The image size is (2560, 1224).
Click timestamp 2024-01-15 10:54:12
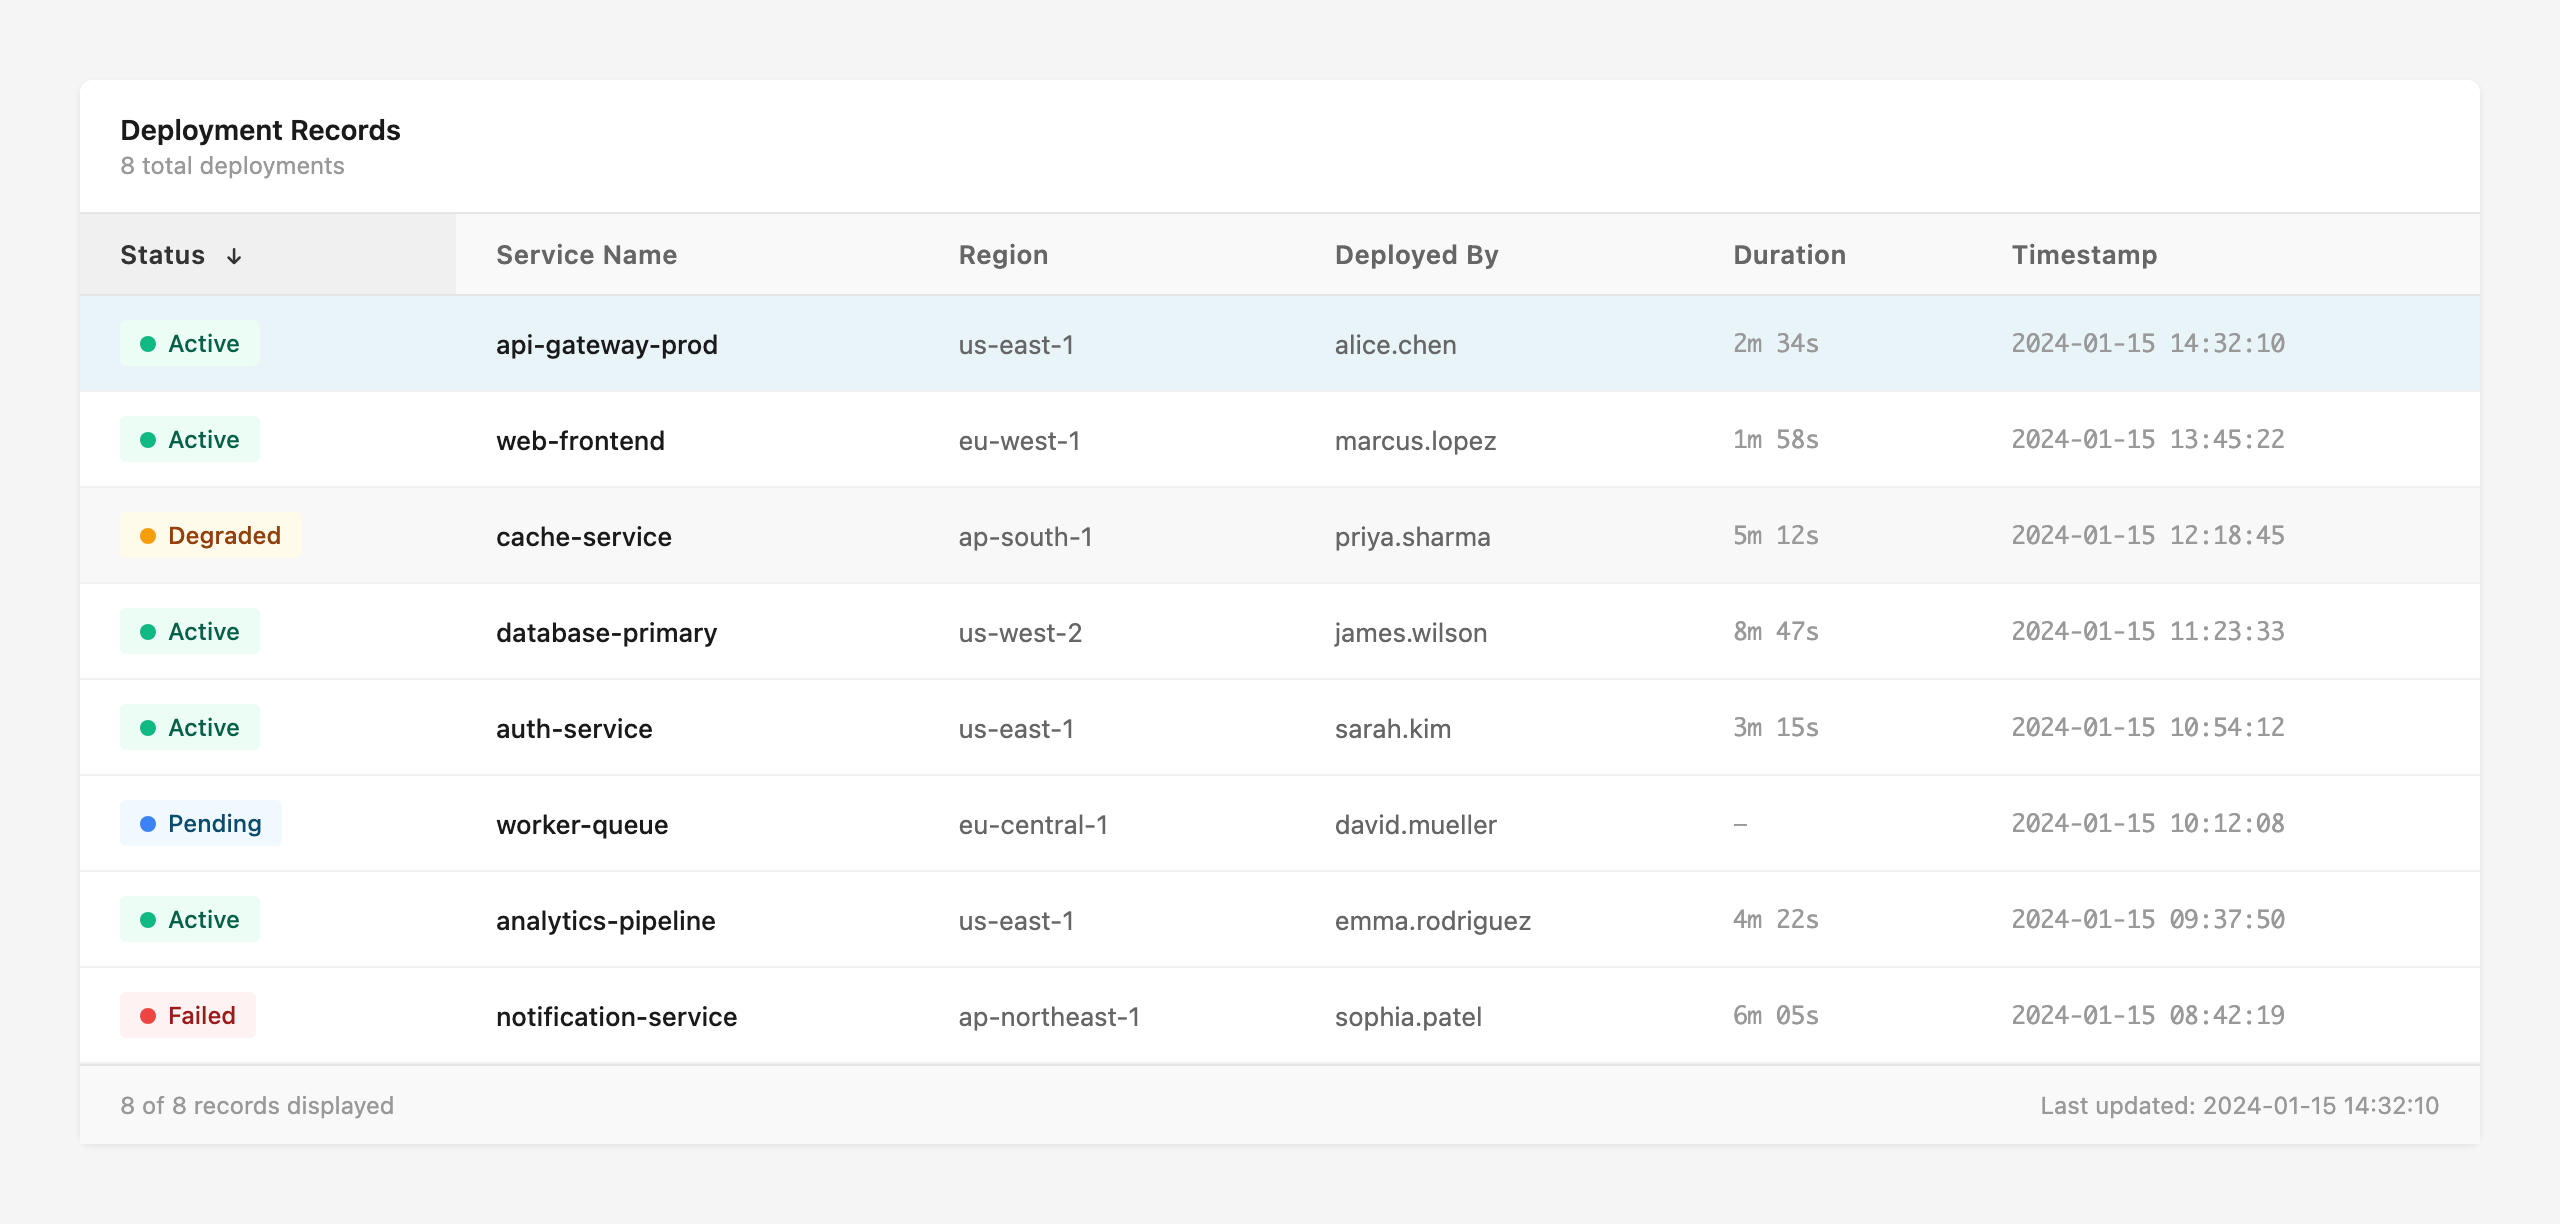(x=2148, y=727)
